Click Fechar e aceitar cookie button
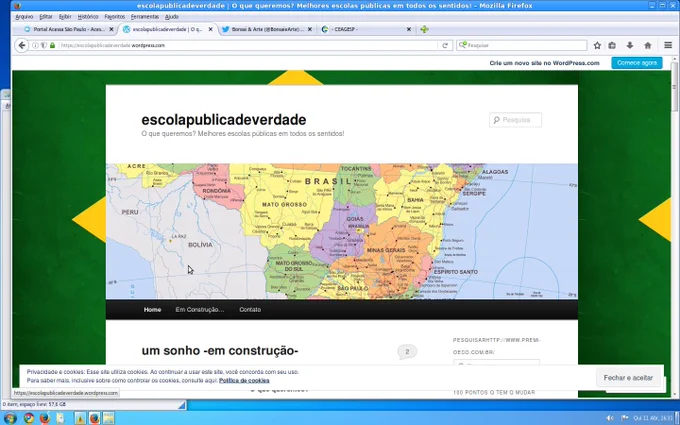The width and height of the screenshot is (680, 425). click(x=628, y=378)
